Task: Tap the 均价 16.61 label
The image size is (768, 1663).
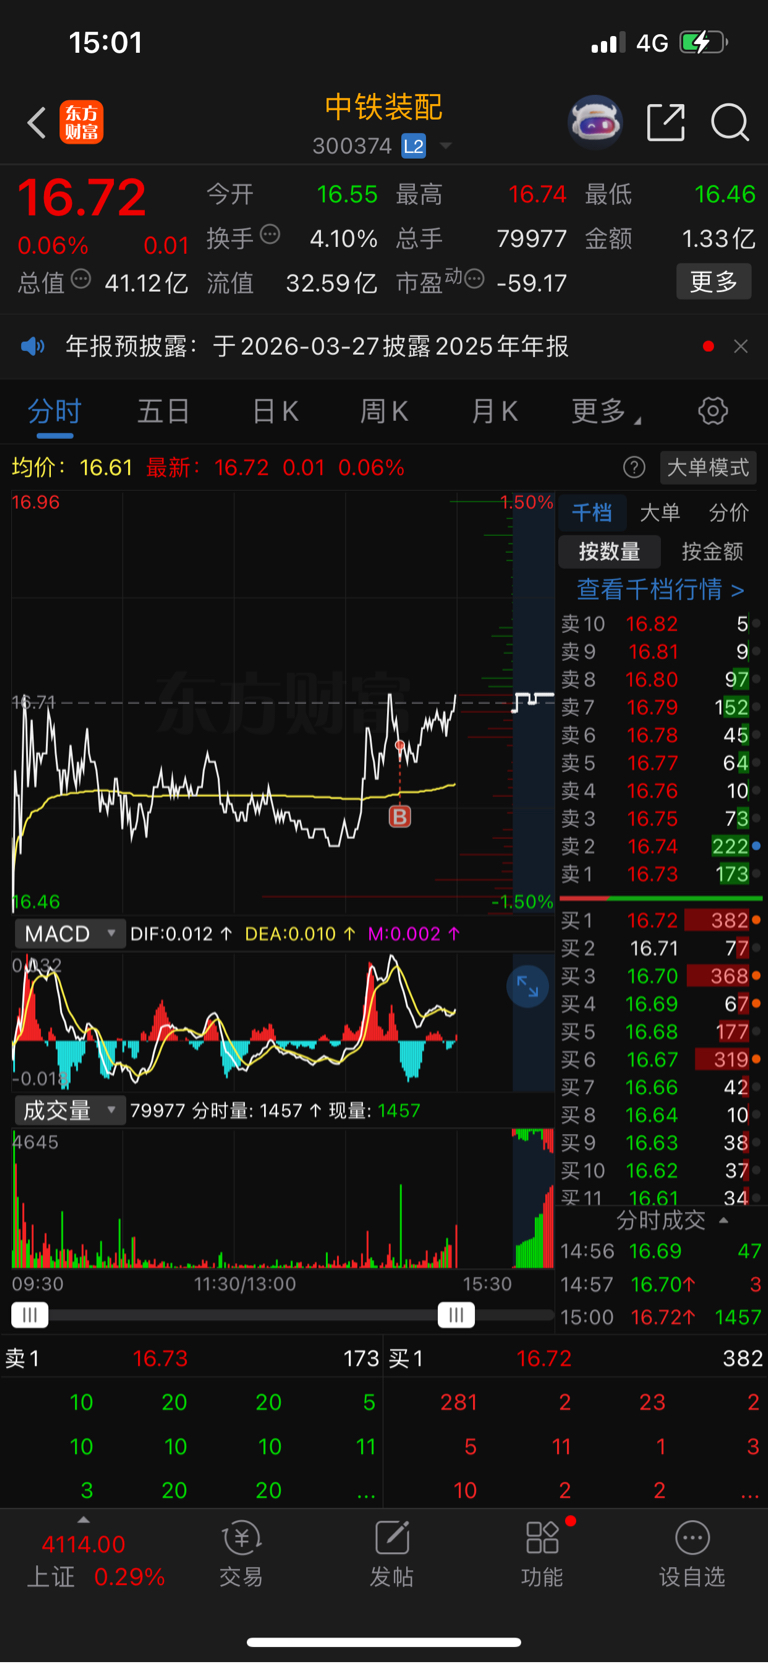Action: click(x=72, y=467)
